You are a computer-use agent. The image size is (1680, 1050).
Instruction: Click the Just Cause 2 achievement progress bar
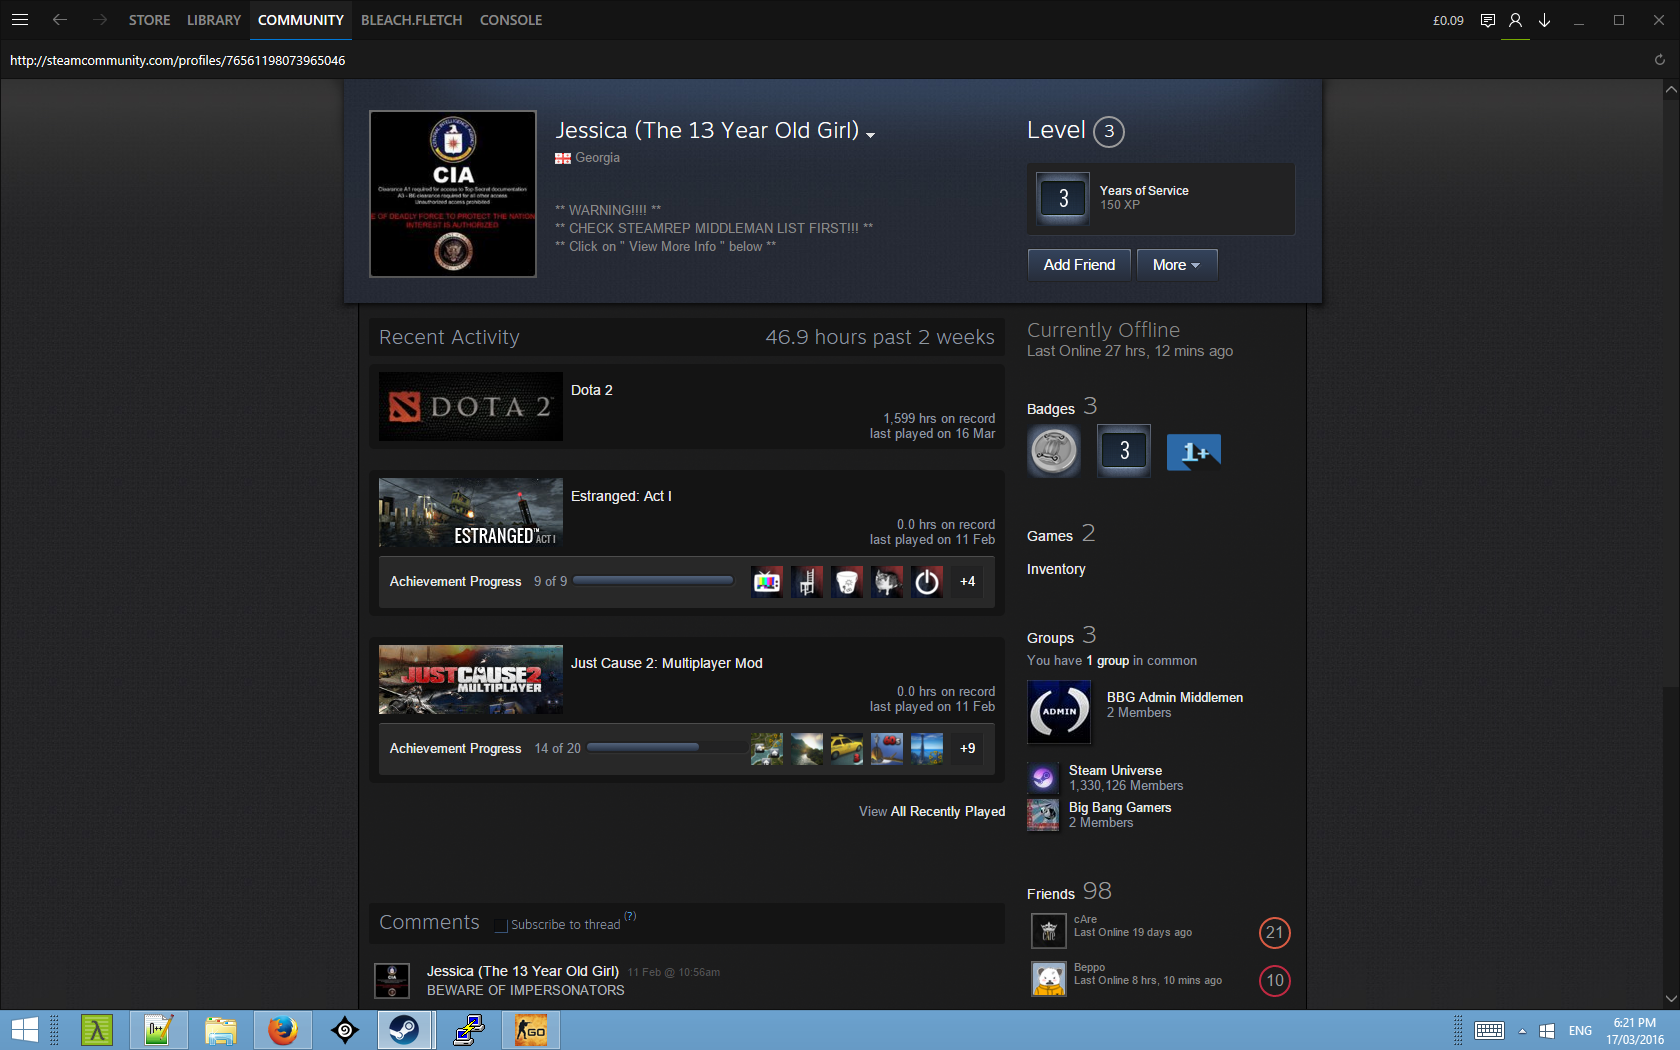pos(666,748)
